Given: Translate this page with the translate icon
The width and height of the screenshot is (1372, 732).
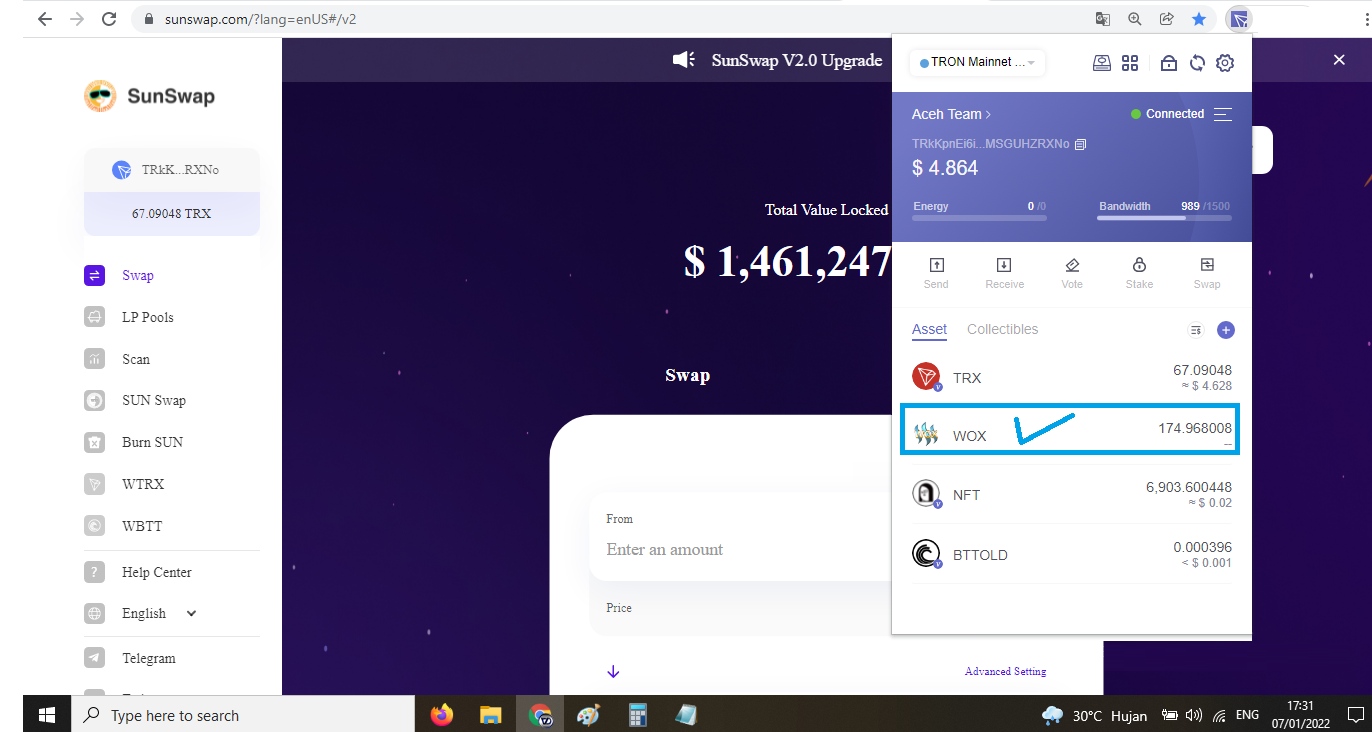Looking at the screenshot, I should (x=1103, y=19).
